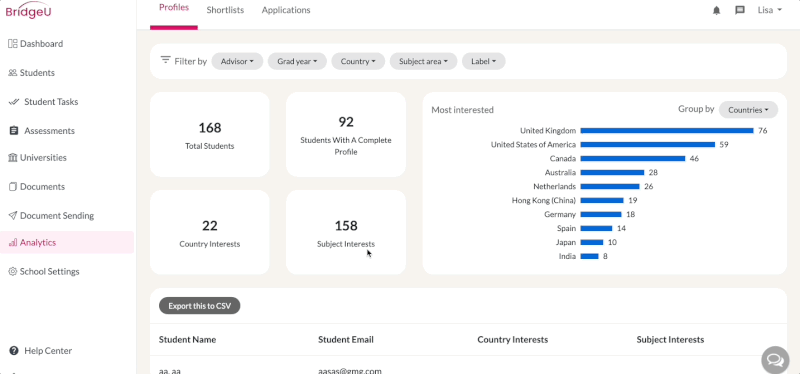Click the Dashboard sidebar icon
The width and height of the screenshot is (800, 374).
pos(13,44)
